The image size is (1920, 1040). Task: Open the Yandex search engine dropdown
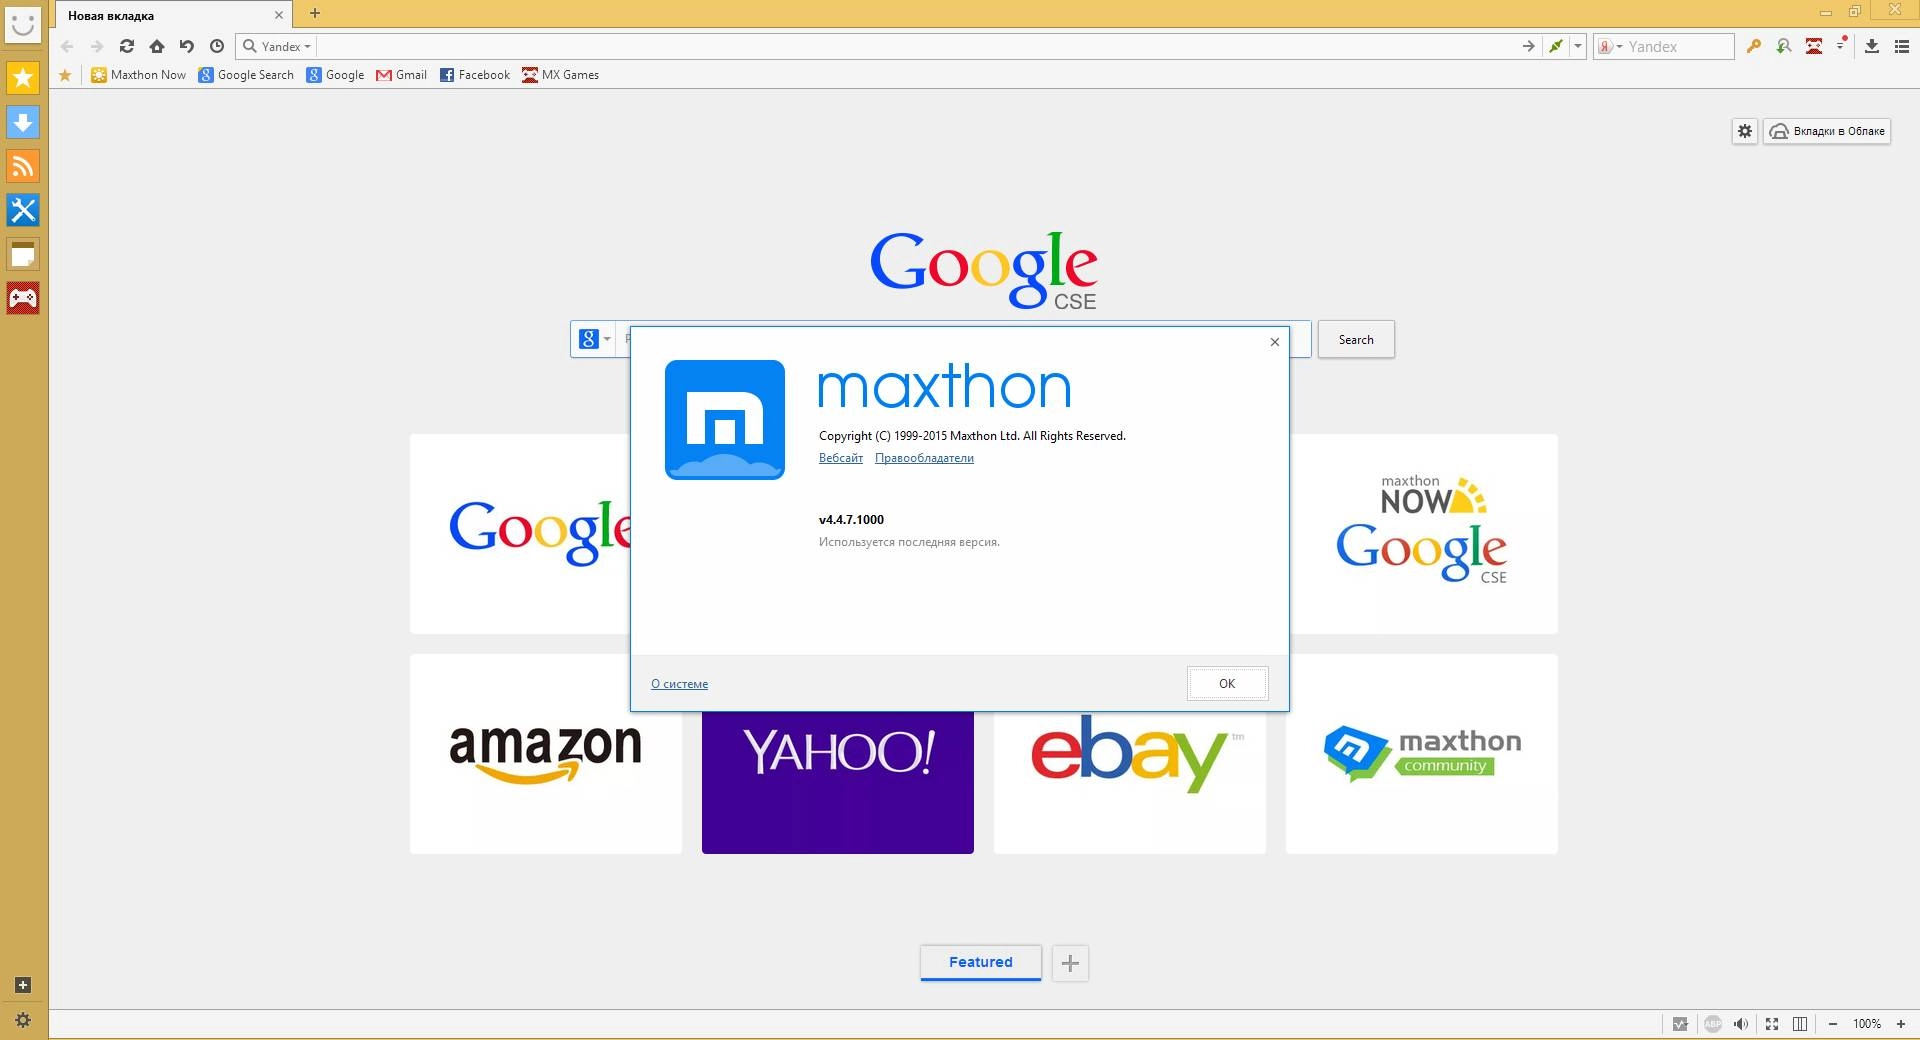(x=1610, y=47)
